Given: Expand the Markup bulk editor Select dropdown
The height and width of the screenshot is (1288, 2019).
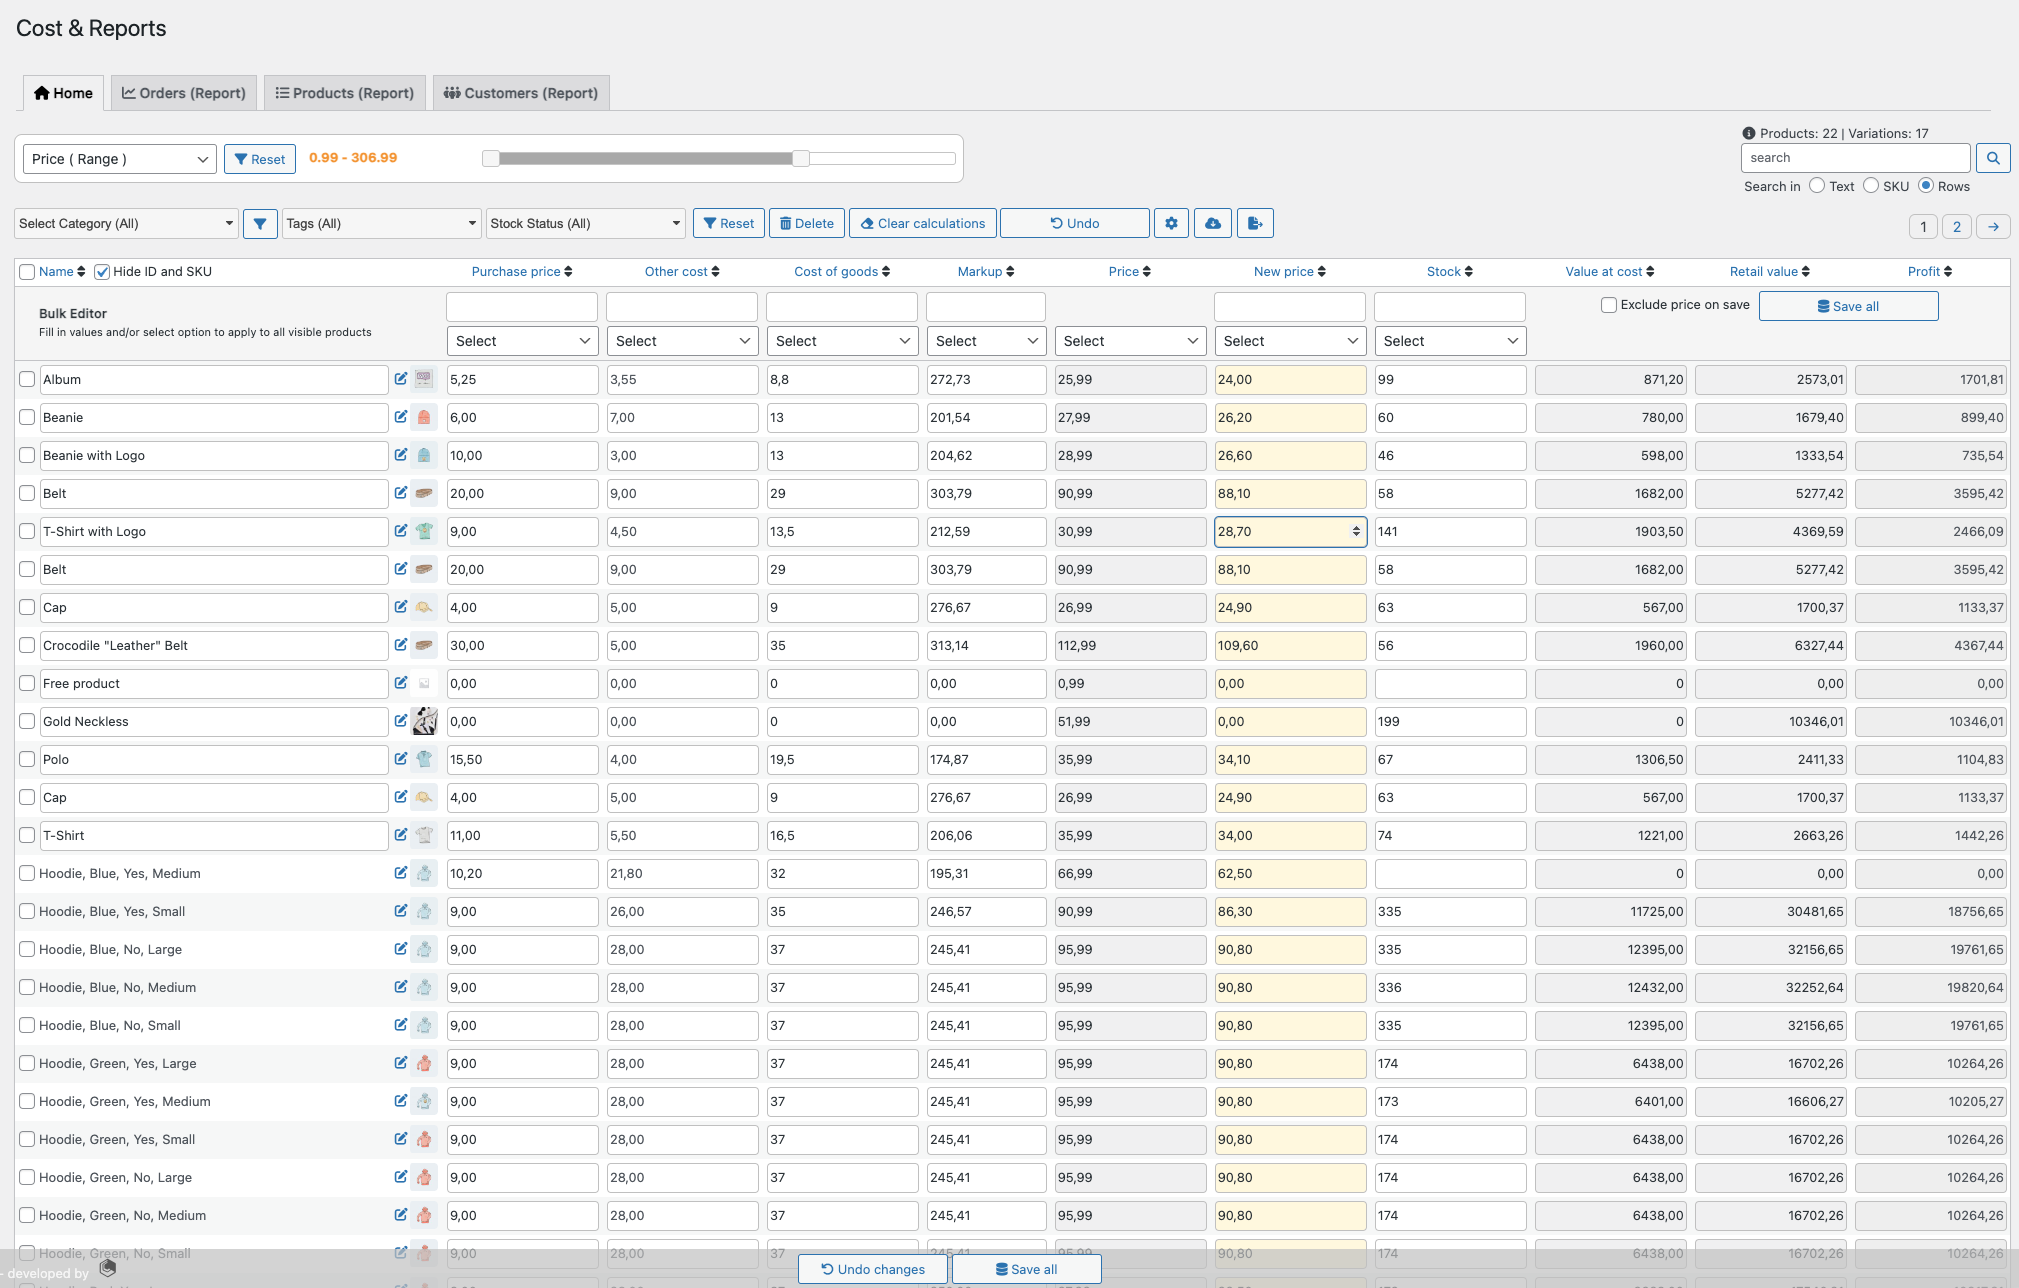Looking at the screenshot, I should [x=985, y=340].
